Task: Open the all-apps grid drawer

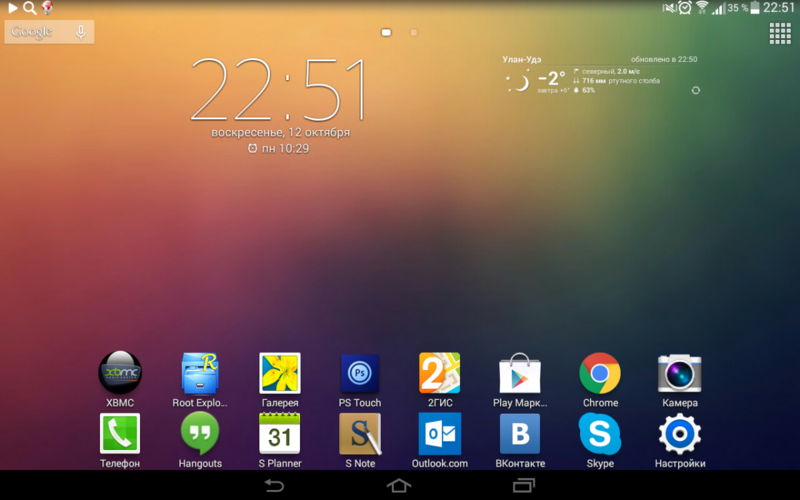Action: [x=780, y=33]
